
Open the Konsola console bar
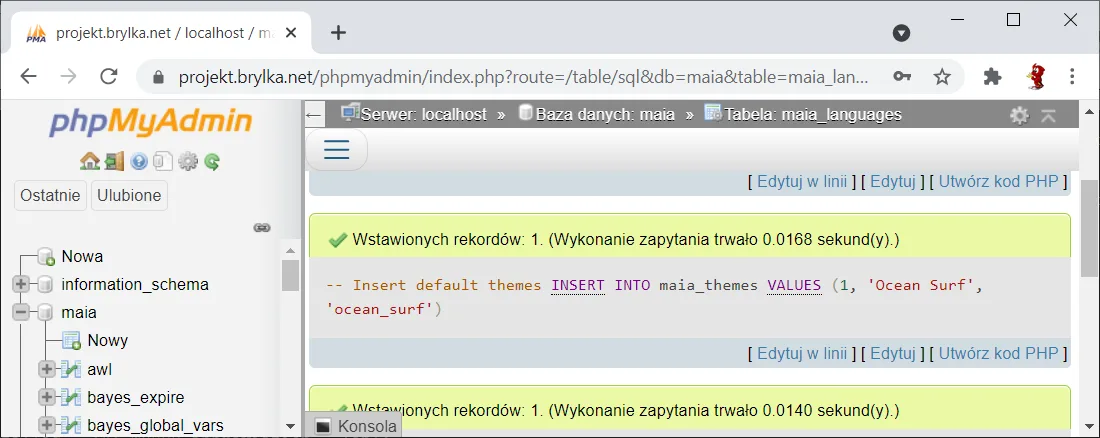tap(356, 426)
